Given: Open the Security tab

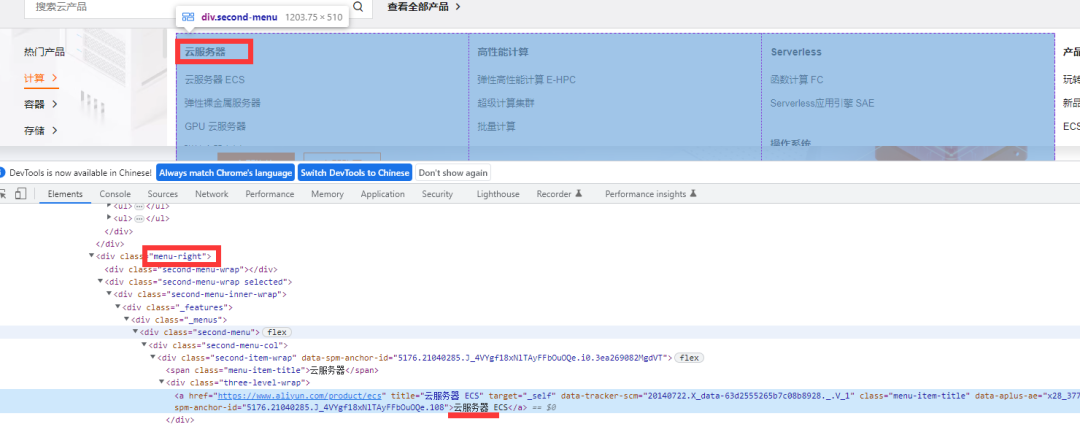Looking at the screenshot, I should click(437, 194).
